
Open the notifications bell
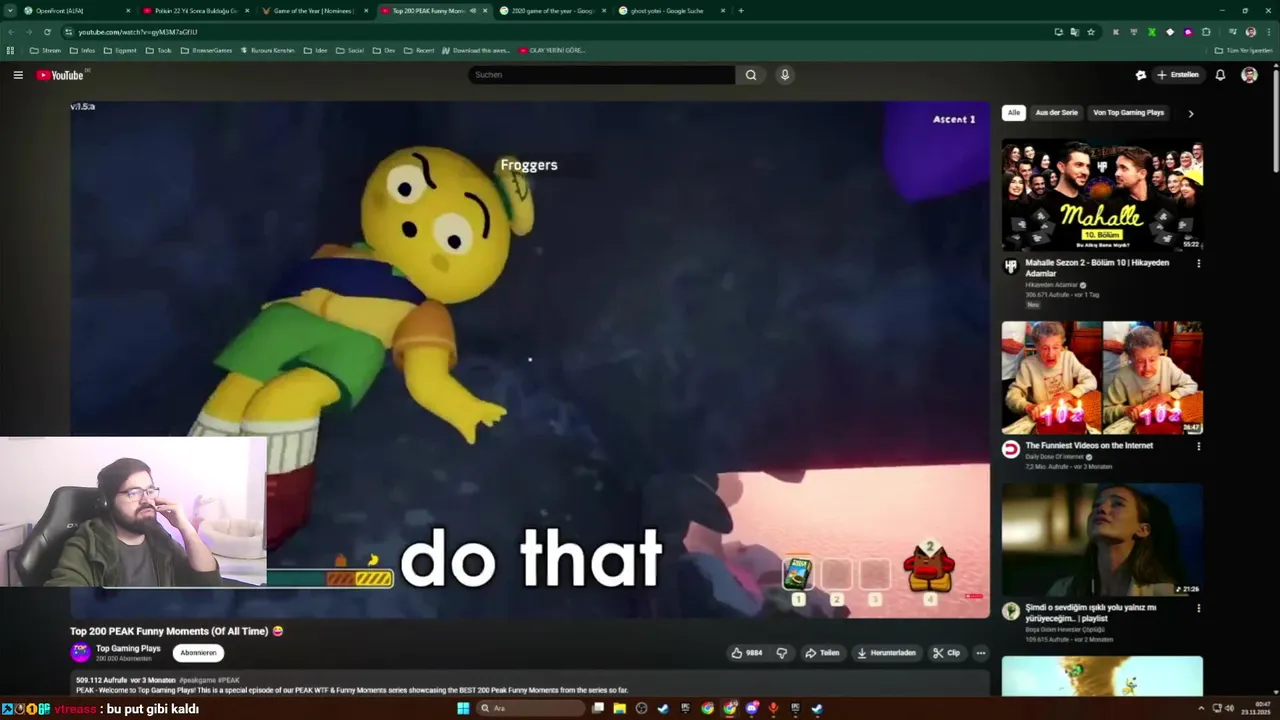click(1220, 75)
